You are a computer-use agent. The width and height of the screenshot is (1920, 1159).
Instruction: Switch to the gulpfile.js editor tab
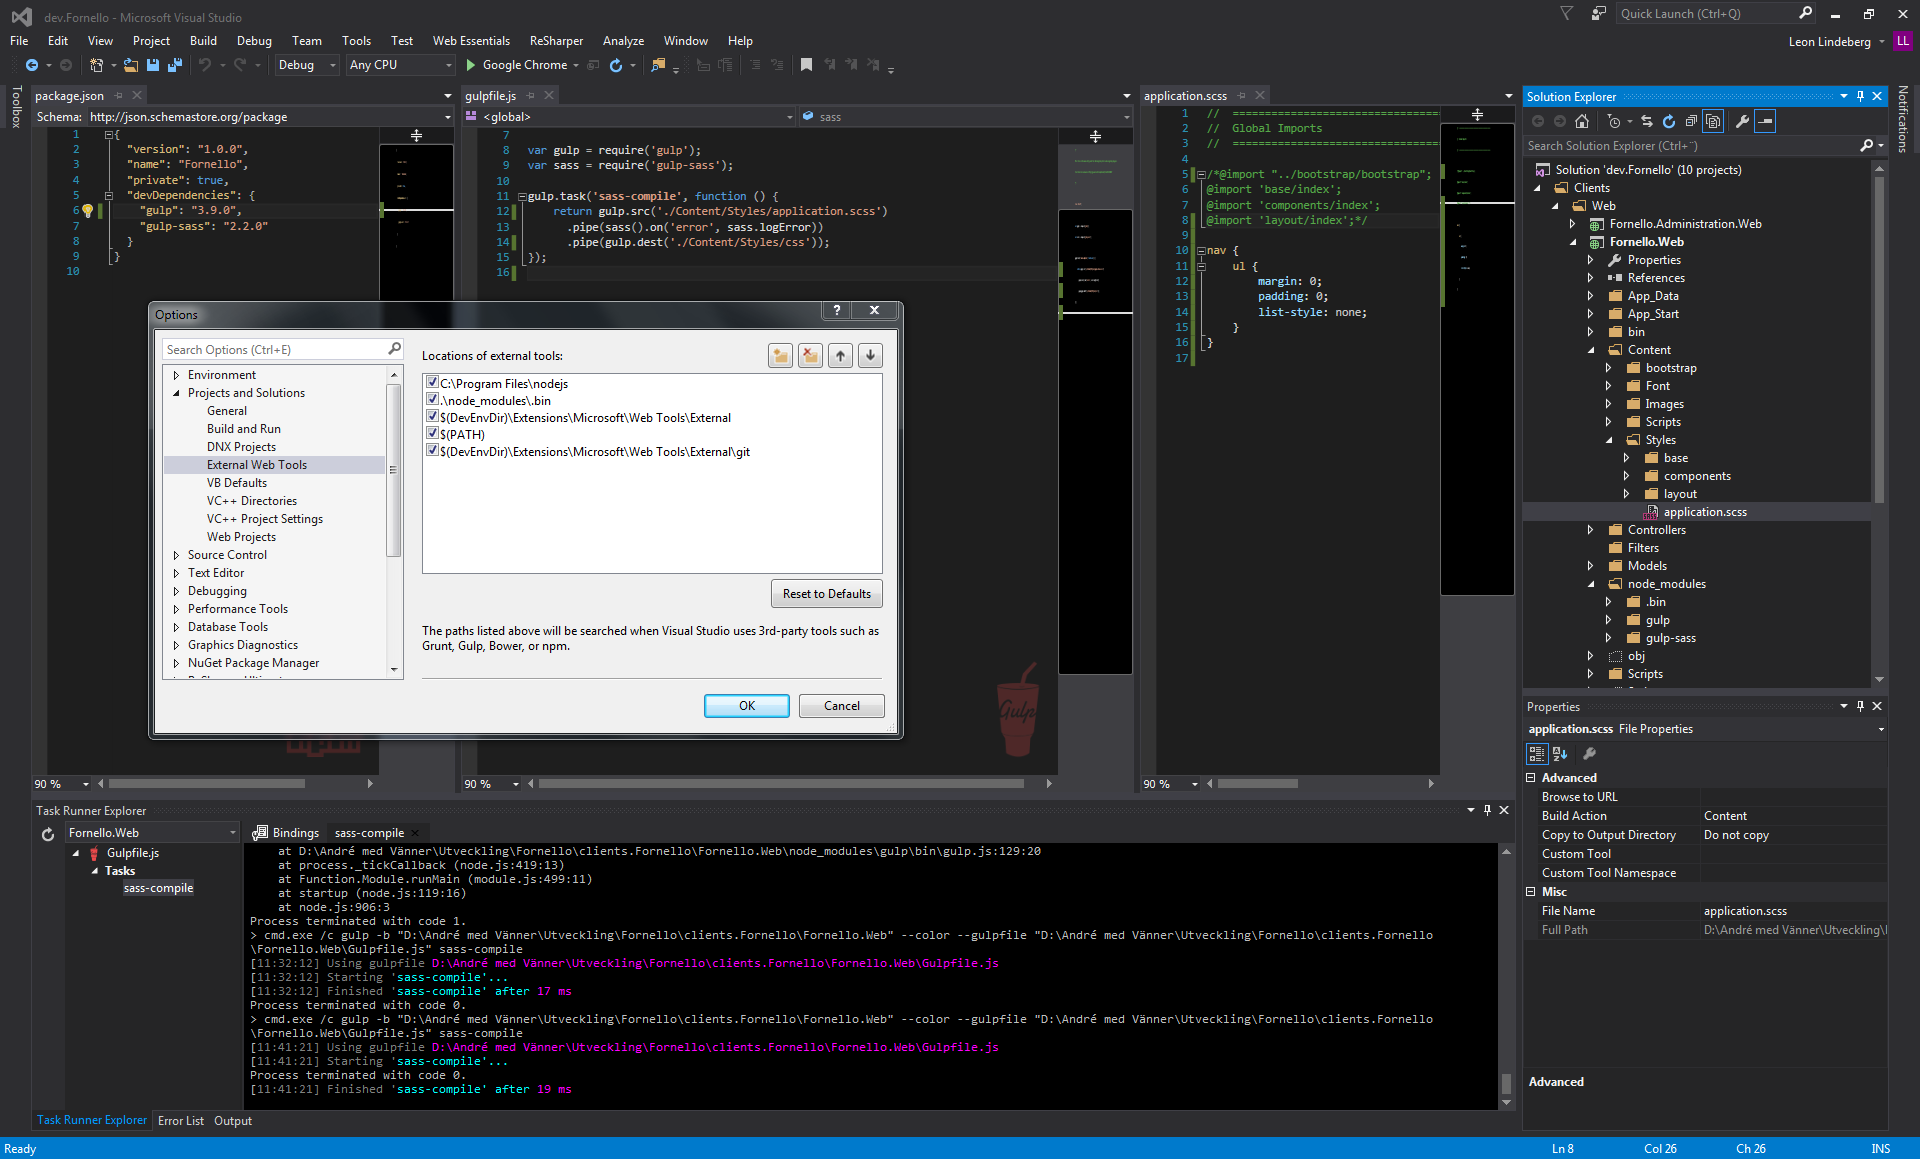(491, 96)
